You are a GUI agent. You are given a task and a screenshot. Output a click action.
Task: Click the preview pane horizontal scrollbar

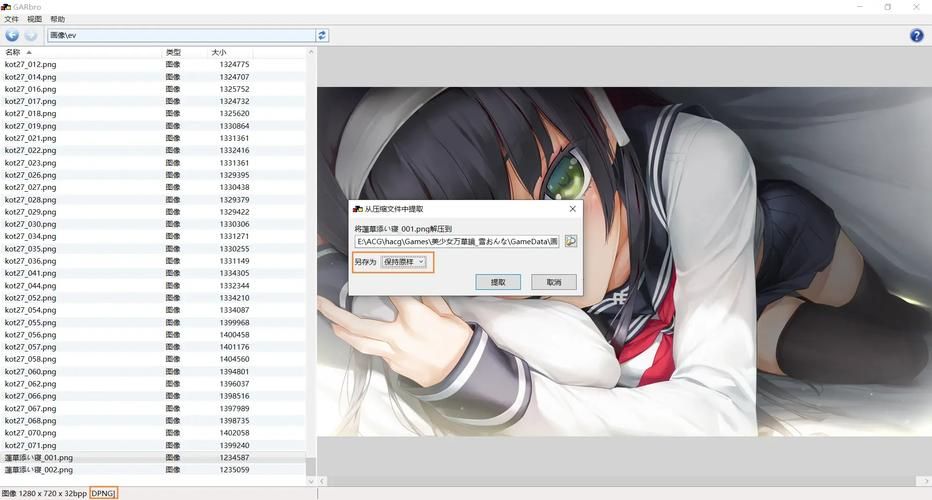[x=624, y=481]
